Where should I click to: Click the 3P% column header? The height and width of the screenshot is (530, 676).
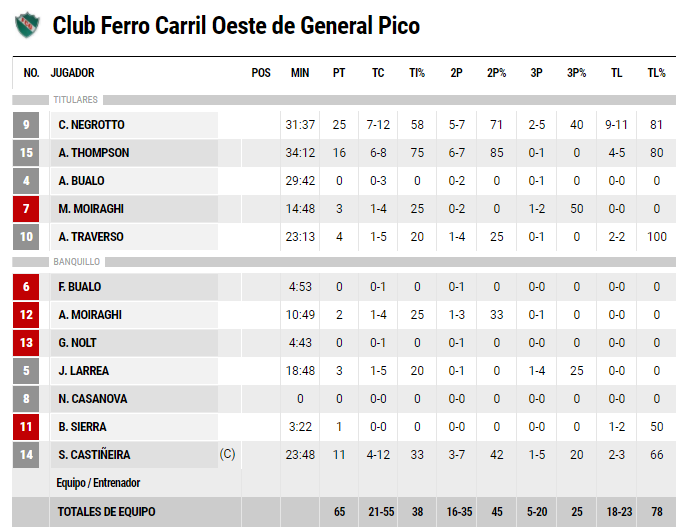[x=576, y=73]
